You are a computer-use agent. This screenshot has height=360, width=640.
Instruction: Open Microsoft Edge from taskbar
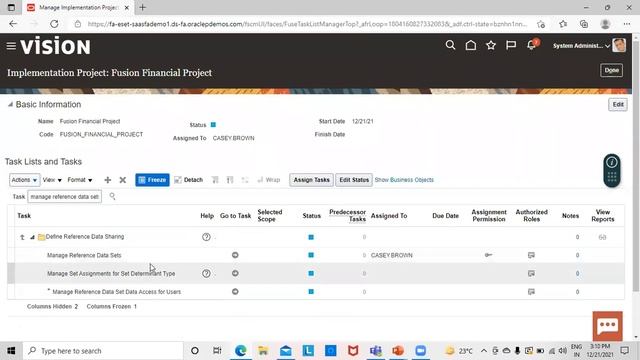[240, 351]
